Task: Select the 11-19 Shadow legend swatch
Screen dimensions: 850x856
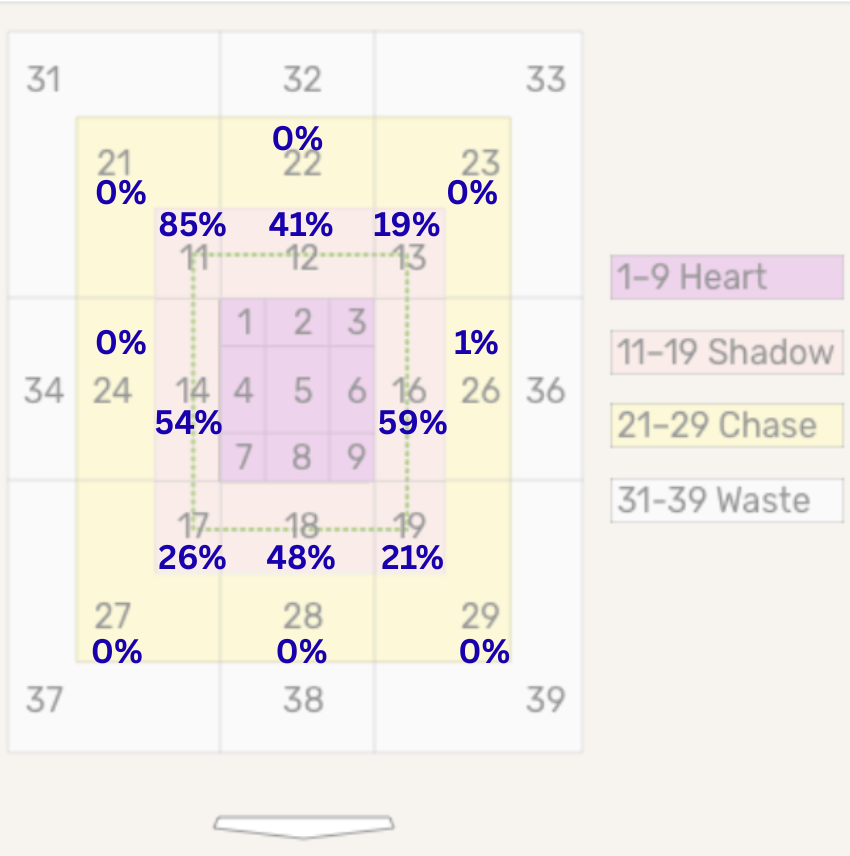Action: tap(727, 352)
